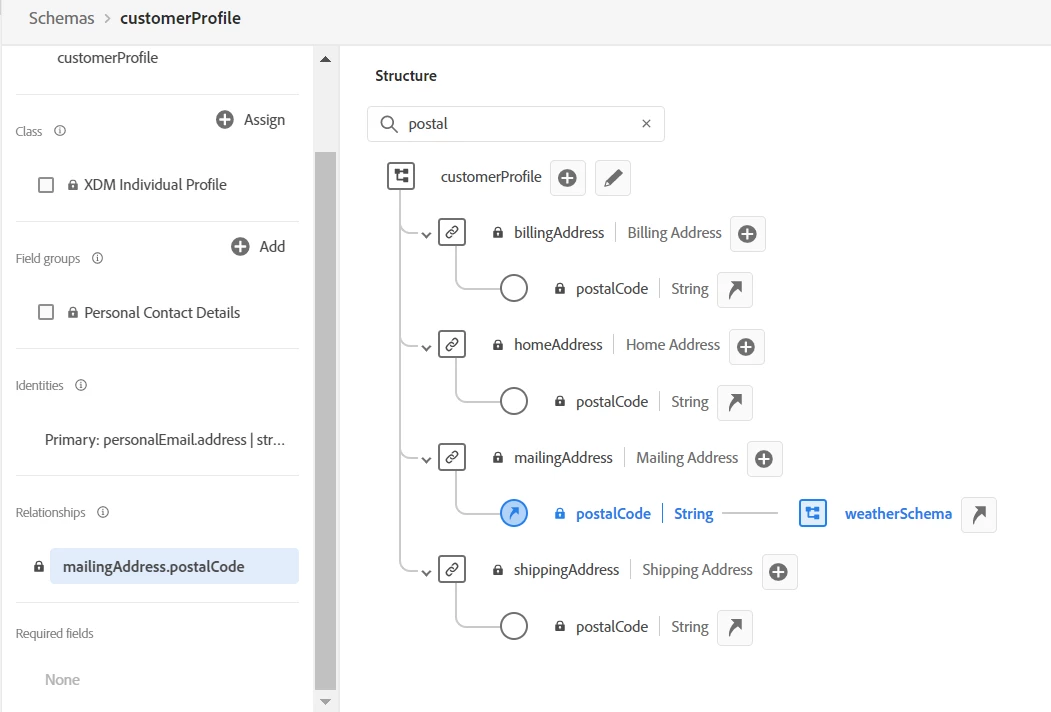Add a field to billingAddress with plus icon

click(x=747, y=234)
